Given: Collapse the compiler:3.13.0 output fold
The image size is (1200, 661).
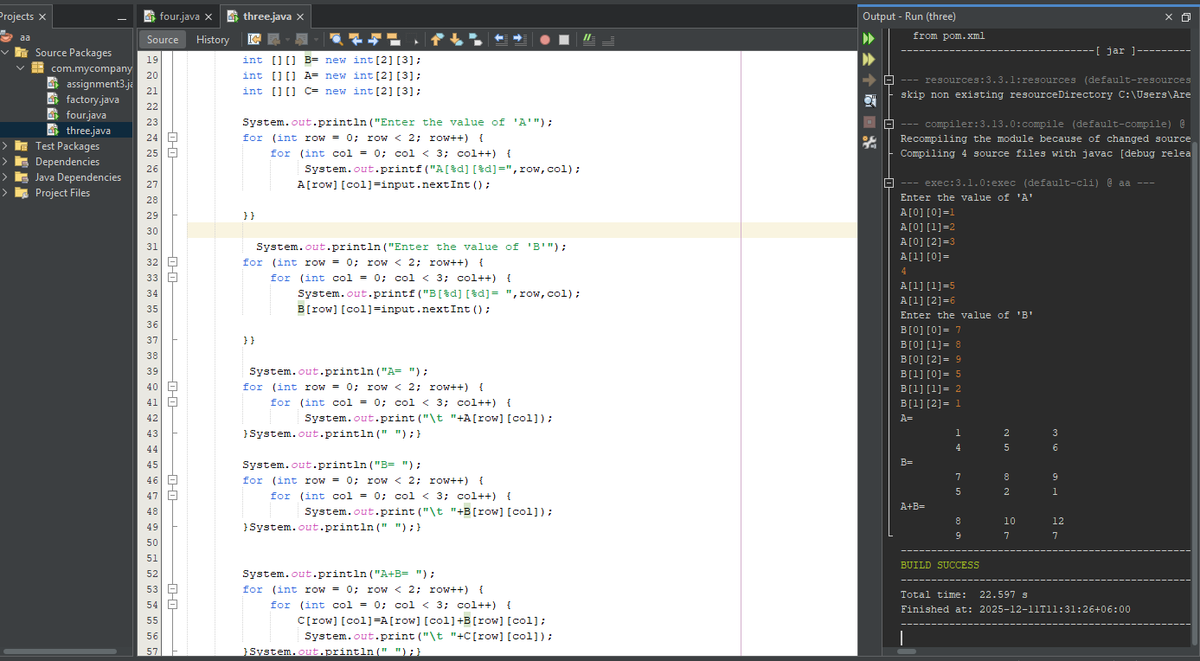Looking at the screenshot, I should tap(889, 123).
